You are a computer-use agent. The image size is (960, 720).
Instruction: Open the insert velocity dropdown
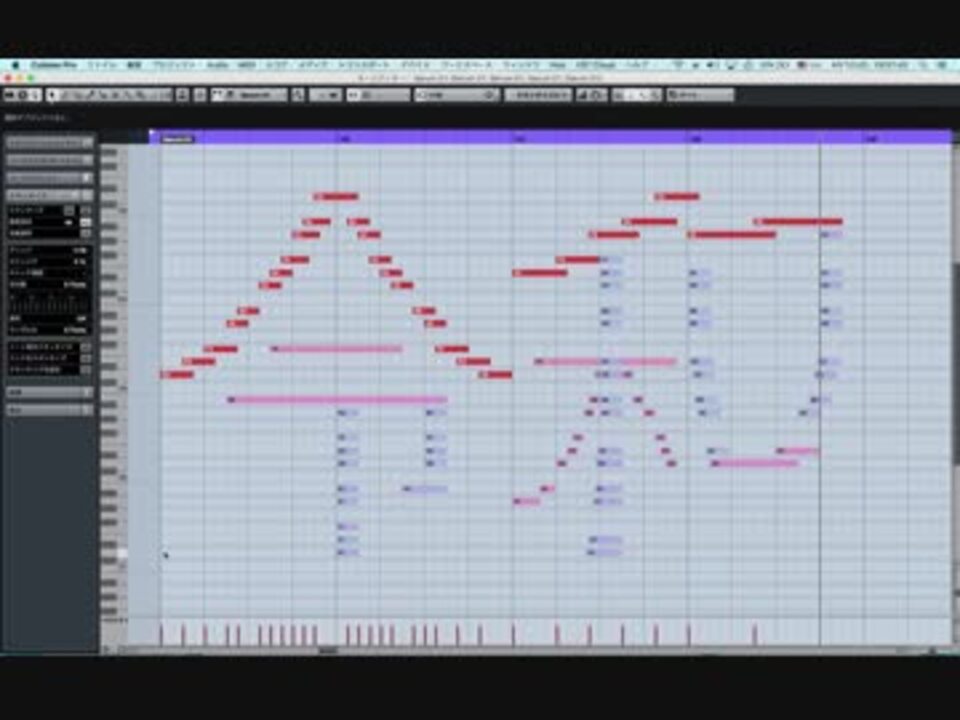point(325,95)
